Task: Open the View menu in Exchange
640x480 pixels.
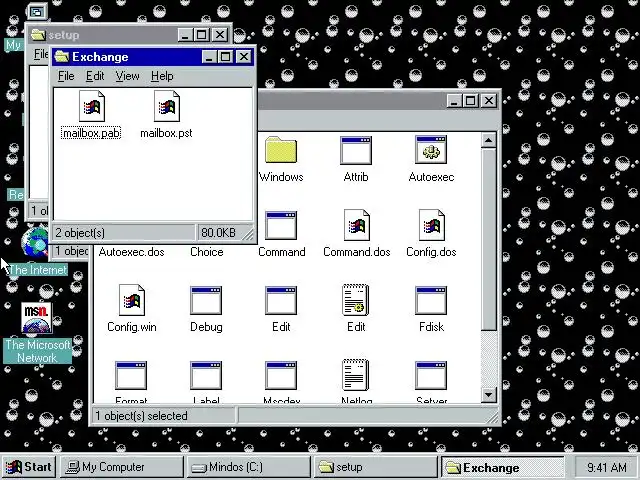Action: 127,76
